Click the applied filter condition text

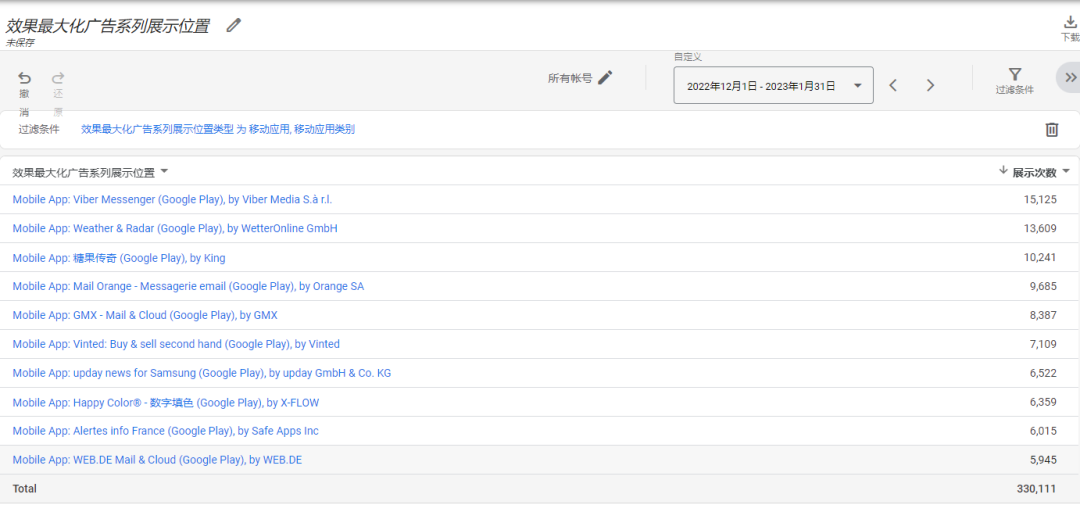(218, 129)
